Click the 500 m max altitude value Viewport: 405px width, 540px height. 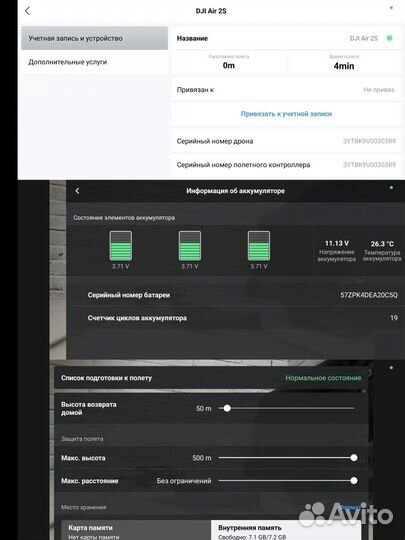point(202,458)
